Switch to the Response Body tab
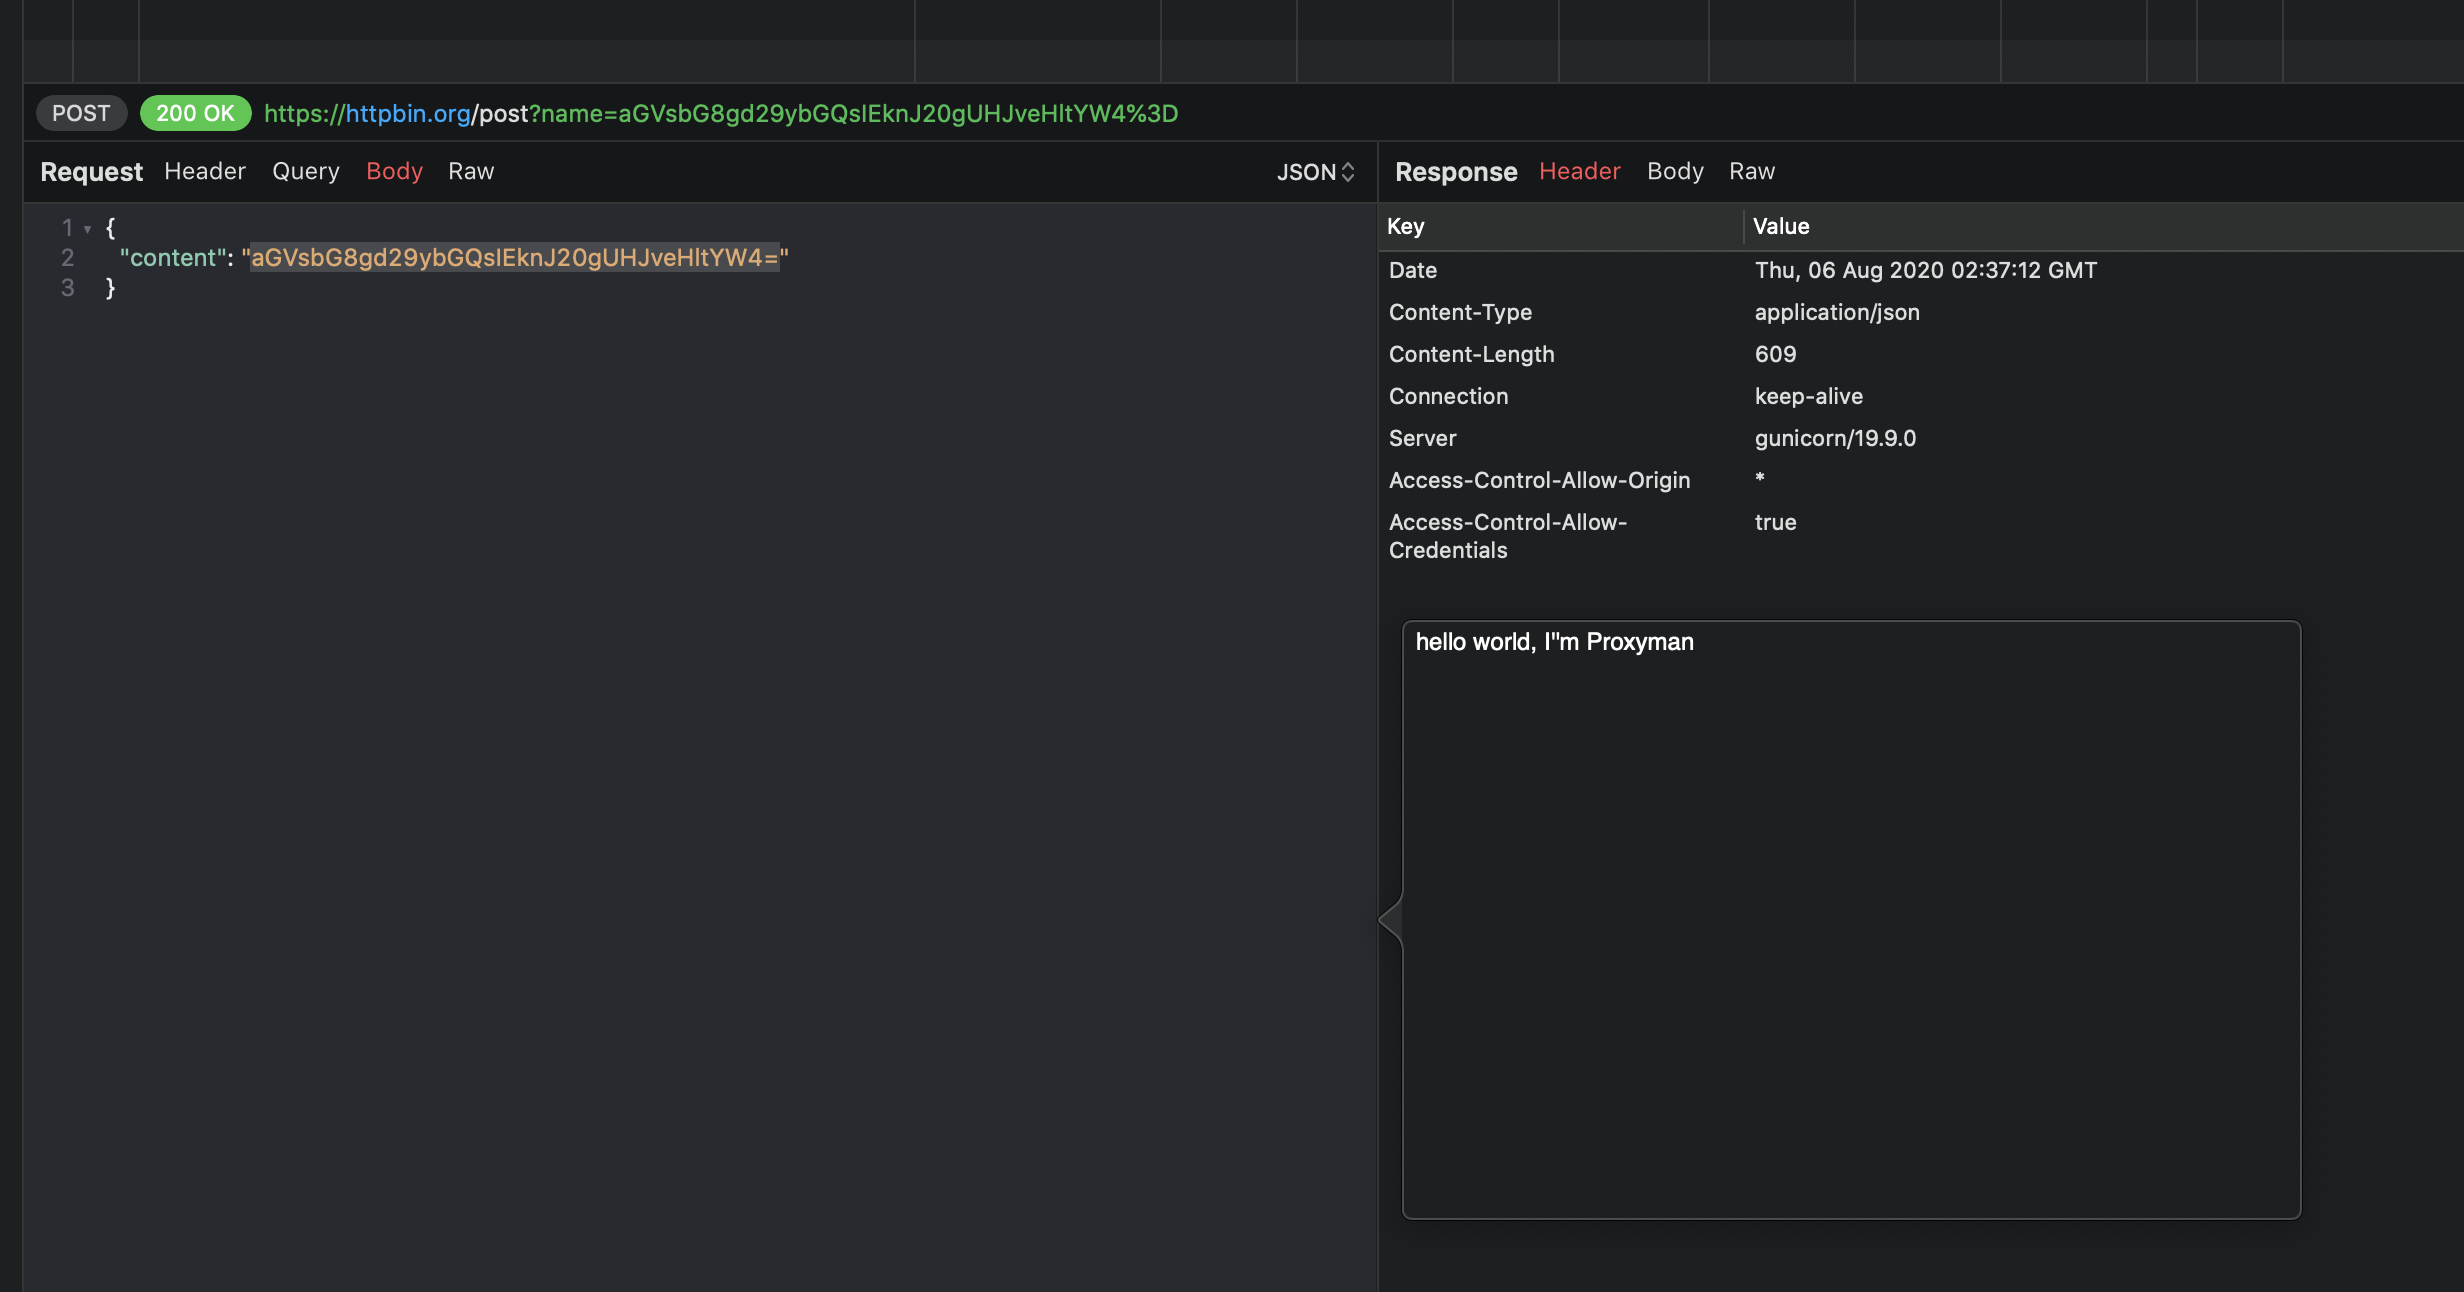2464x1292 pixels. coord(1675,171)
